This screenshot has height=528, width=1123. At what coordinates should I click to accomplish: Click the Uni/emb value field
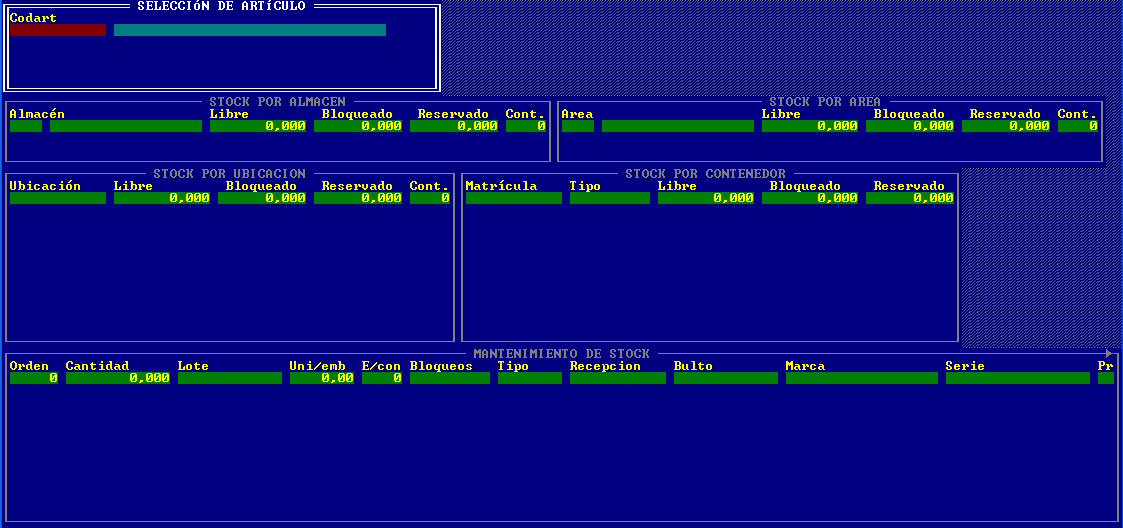[x=321, y=378]
